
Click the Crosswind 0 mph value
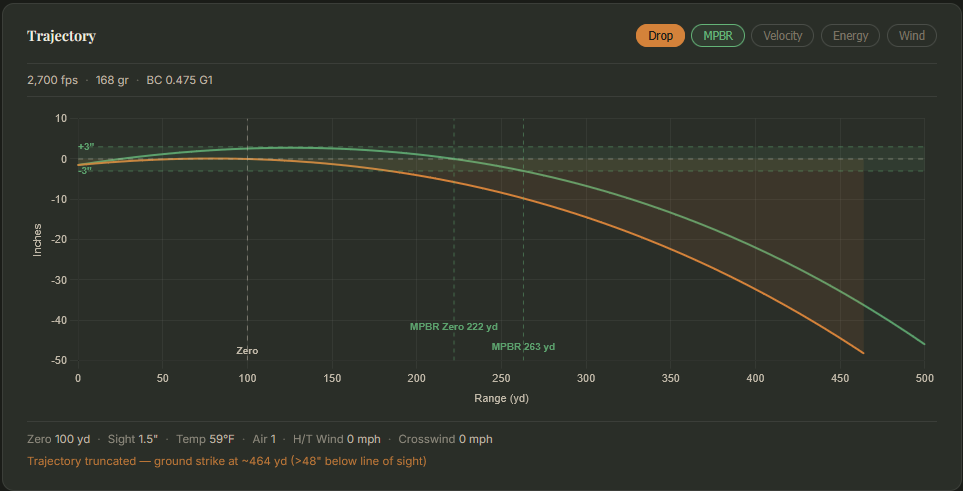445,439
